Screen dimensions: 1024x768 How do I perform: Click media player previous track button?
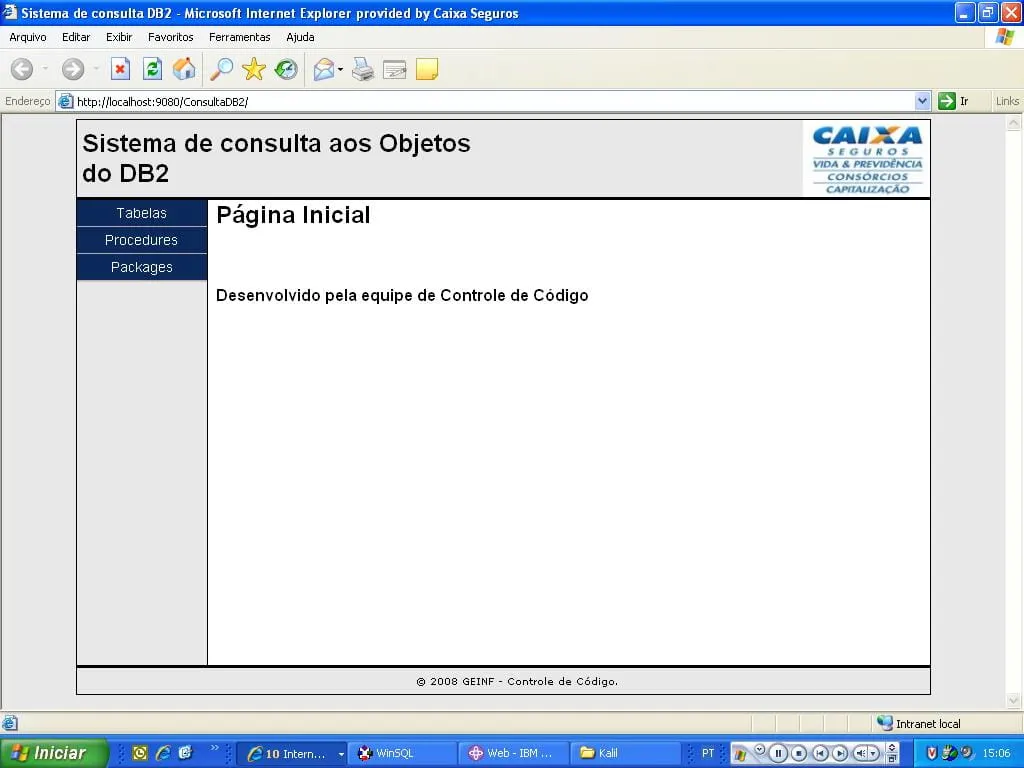tap(820, 753)
